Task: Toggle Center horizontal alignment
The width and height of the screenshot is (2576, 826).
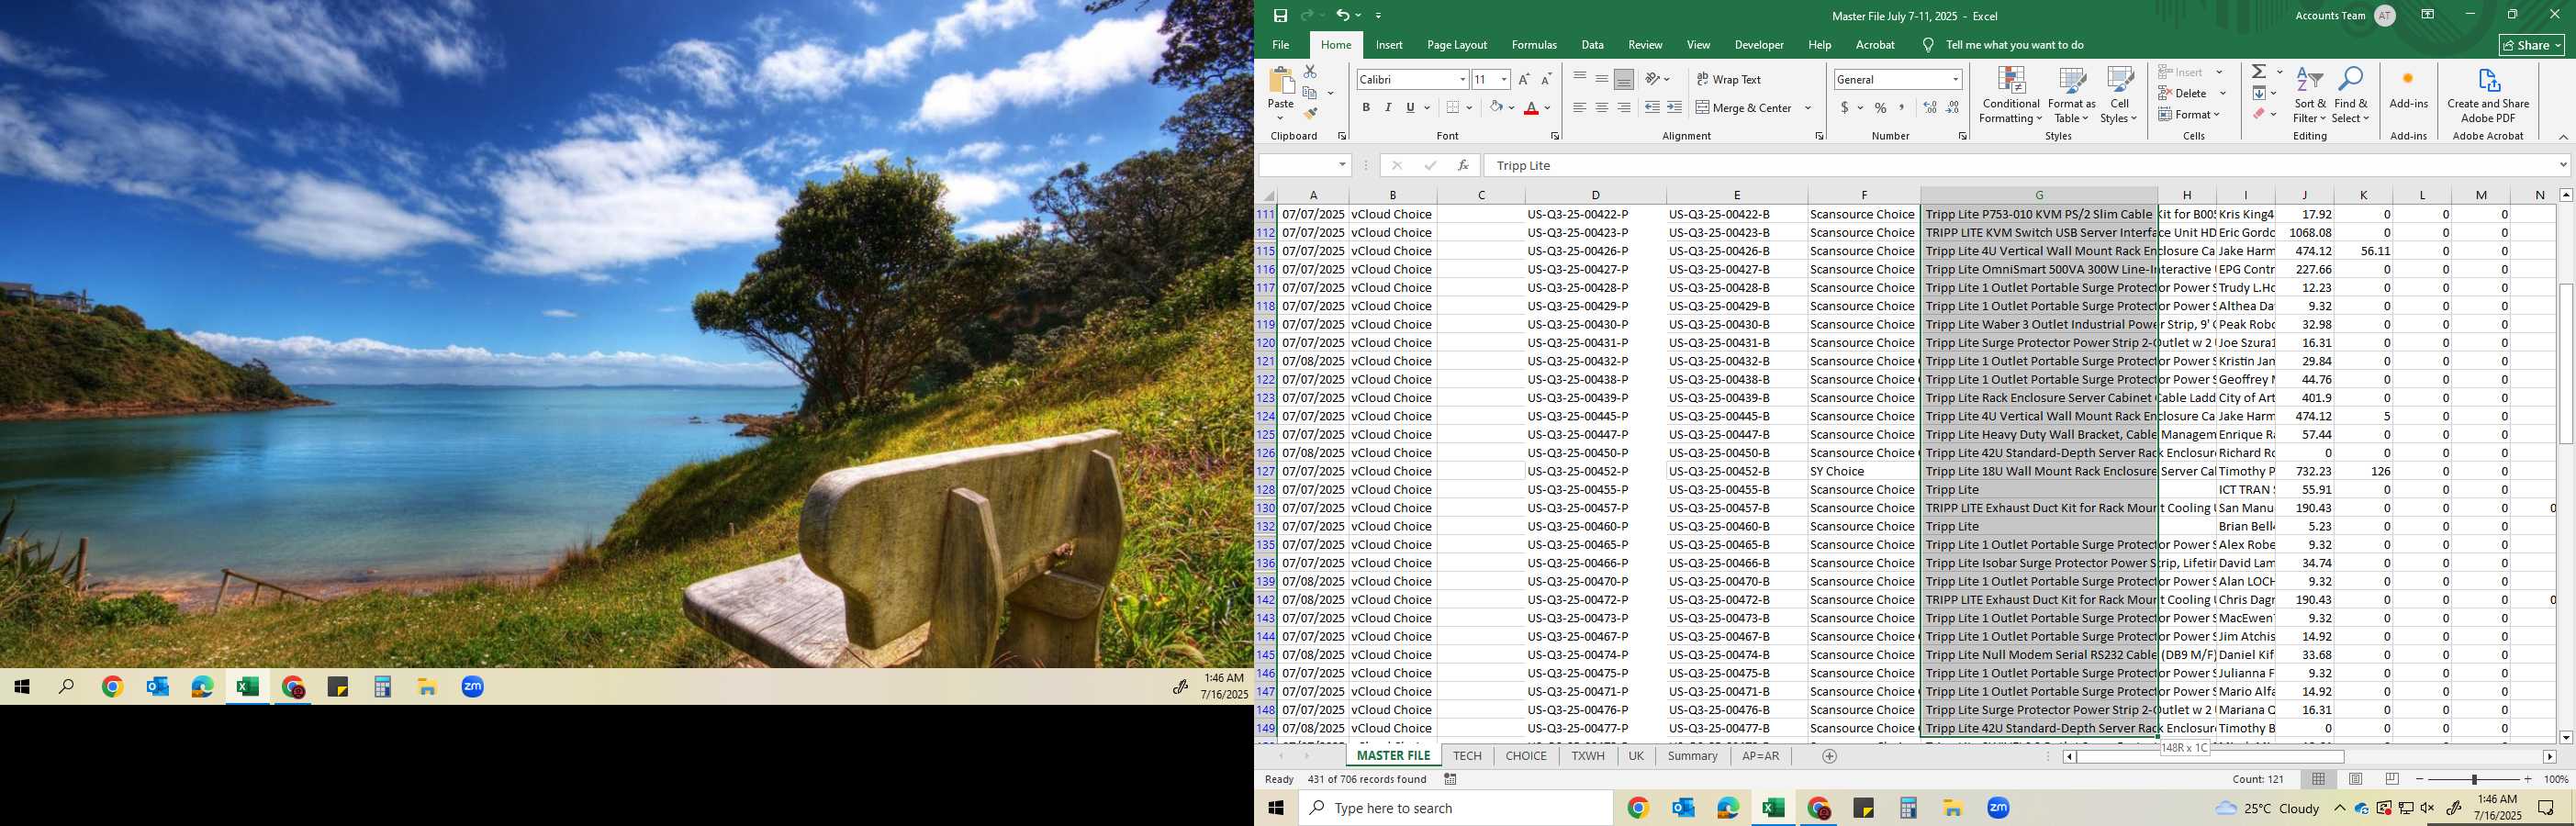Action: 1602,107
